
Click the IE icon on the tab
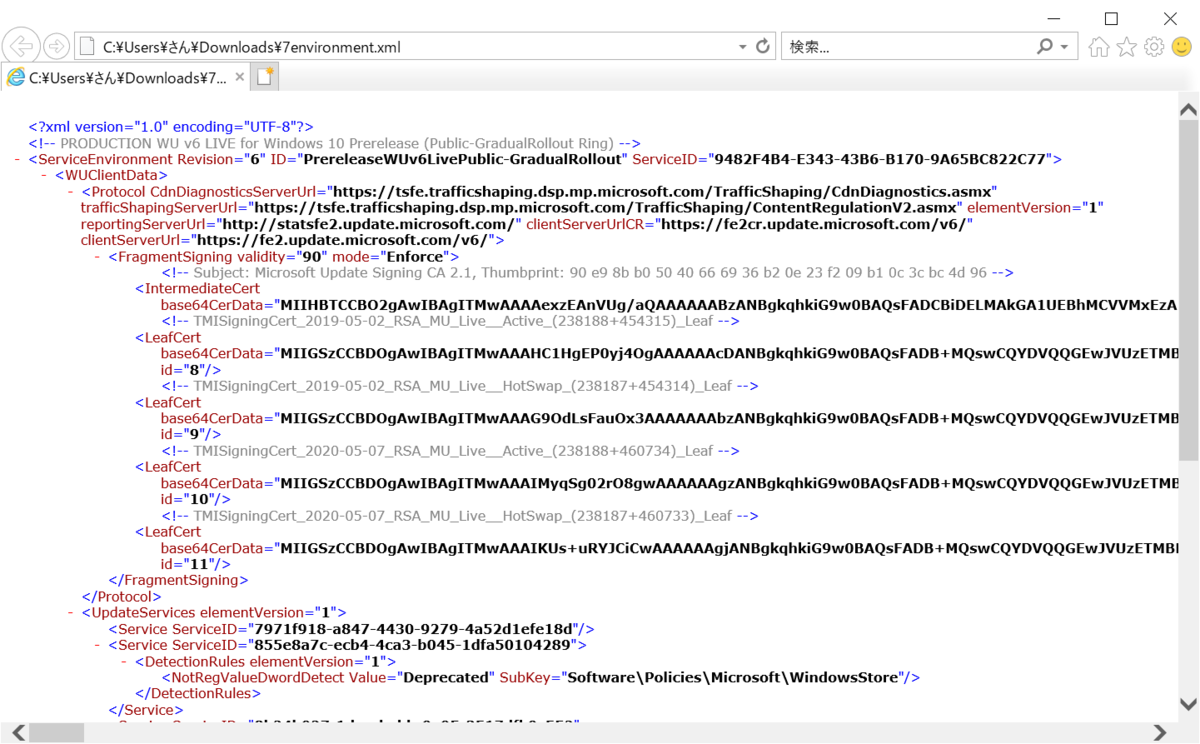16,78
